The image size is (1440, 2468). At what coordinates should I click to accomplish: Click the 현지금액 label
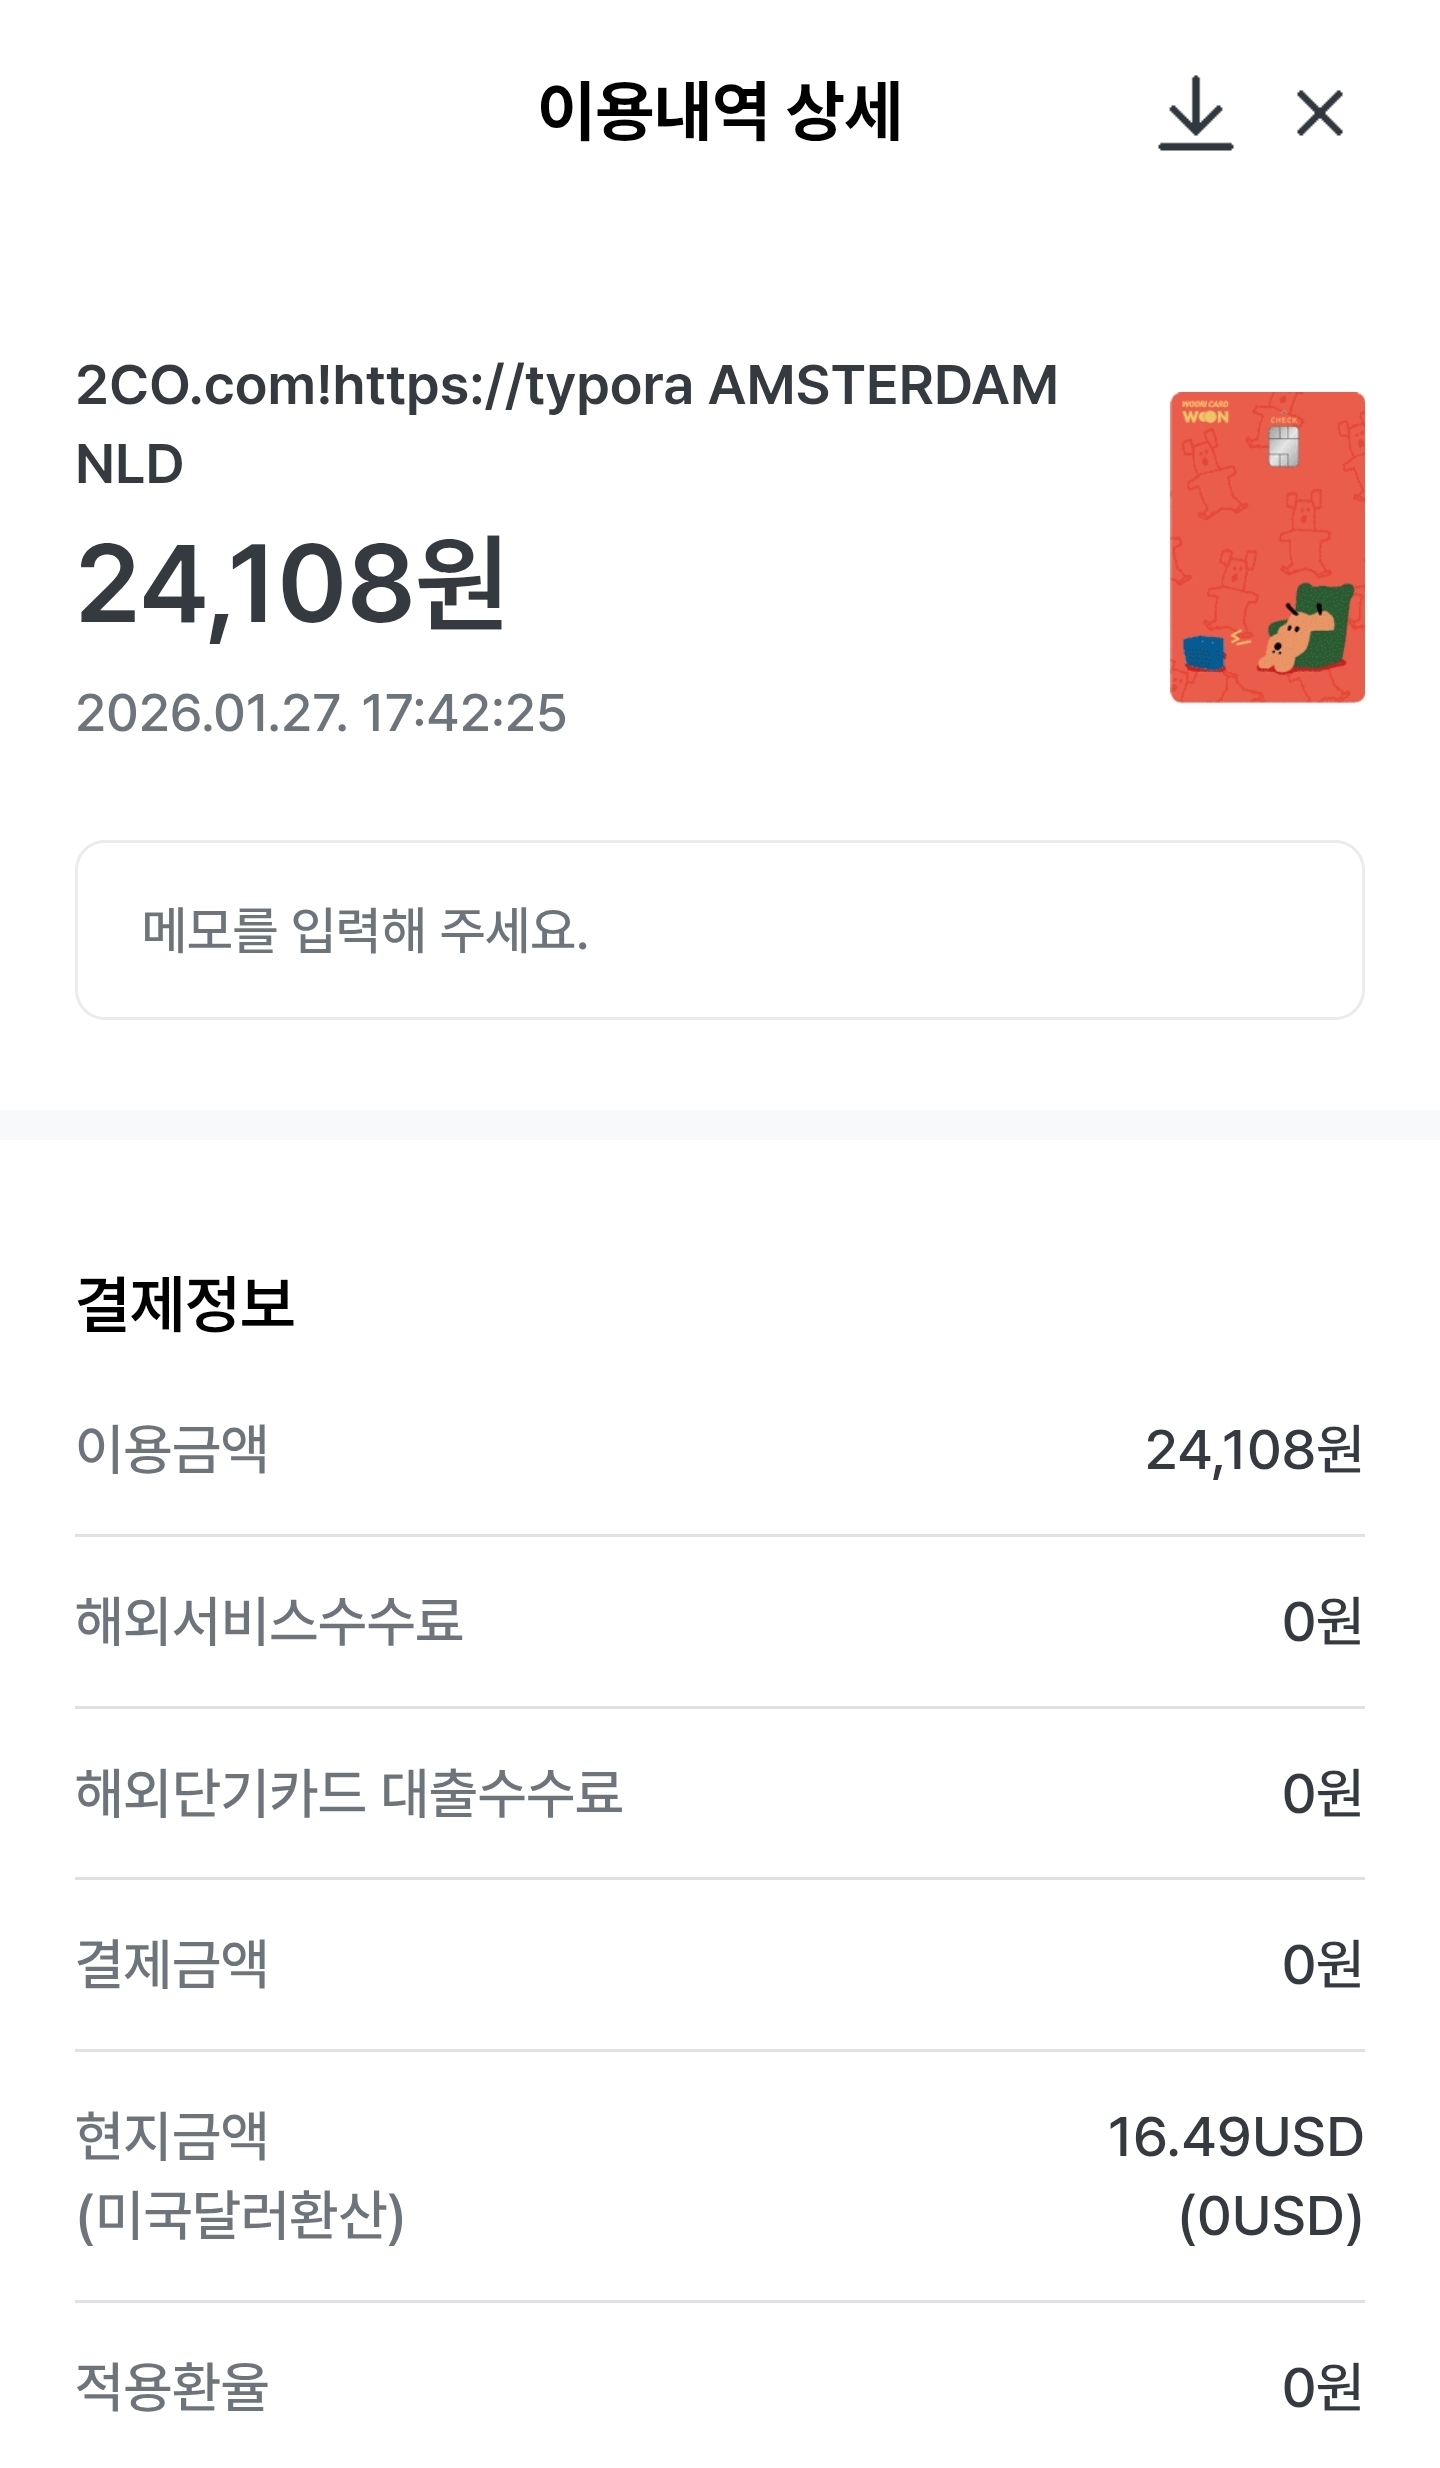click(172, 2137)
